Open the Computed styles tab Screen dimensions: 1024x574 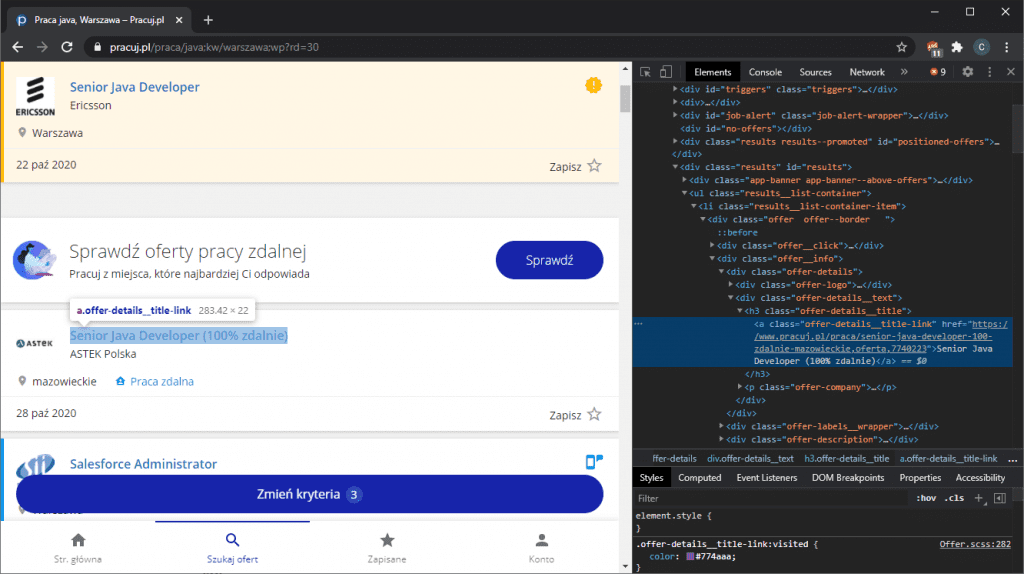tap(699, 478)
